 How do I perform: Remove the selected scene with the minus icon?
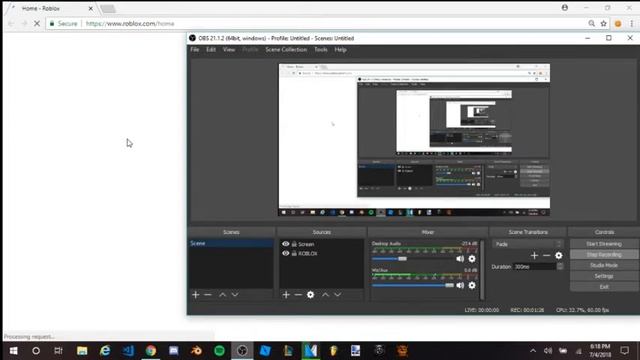point(208,294)
